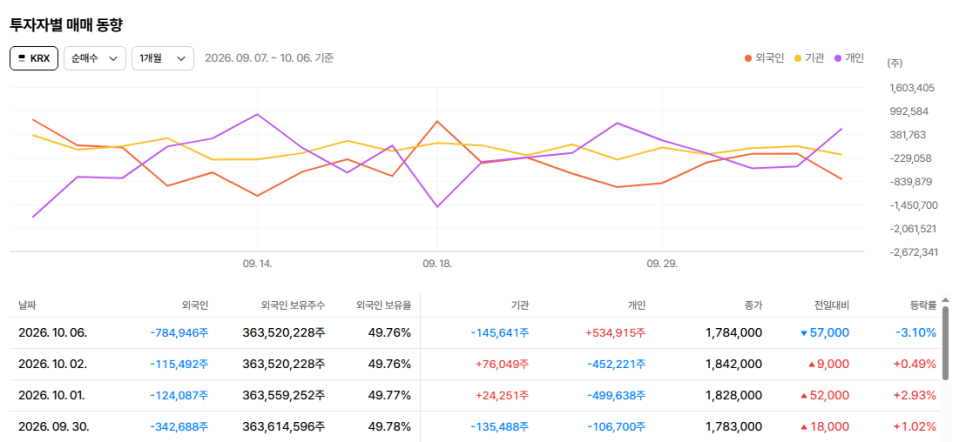Image resolution: width=966 pixels, height=442 pixels.
Task: Click the 기관 column header
Action: pos(520,305)
